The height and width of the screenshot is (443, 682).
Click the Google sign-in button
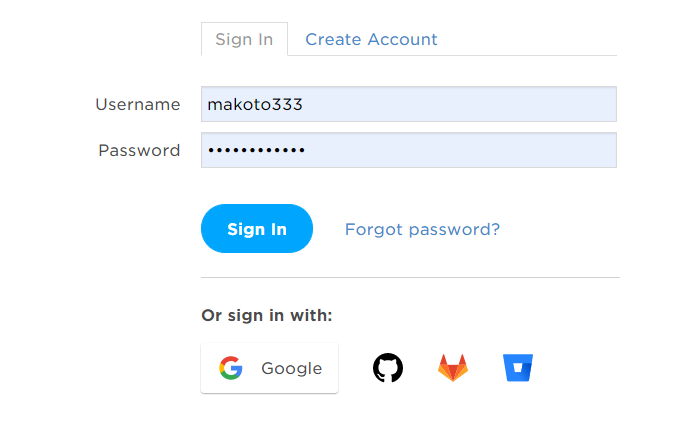click(270, 368)
